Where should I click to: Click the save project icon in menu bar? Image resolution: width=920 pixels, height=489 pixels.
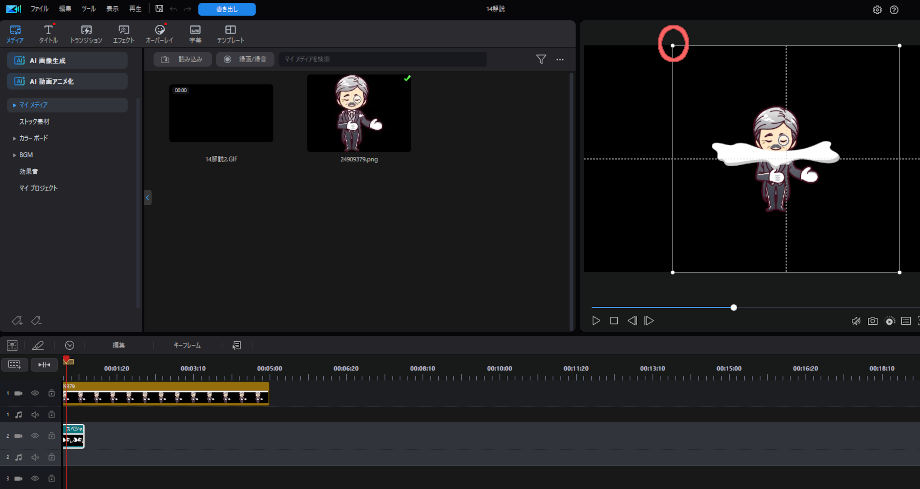[158, 9]
